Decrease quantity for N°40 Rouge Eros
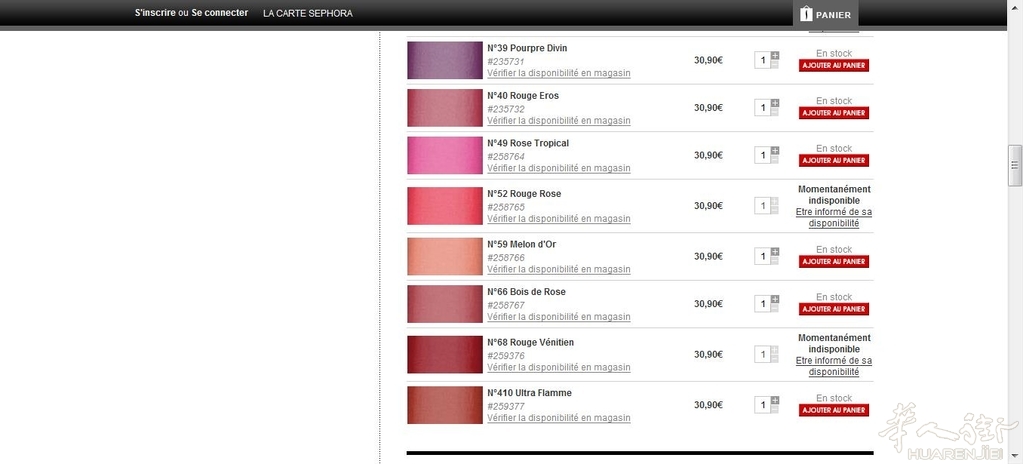The image size is (1023, 464). click(x=775, y=112)
